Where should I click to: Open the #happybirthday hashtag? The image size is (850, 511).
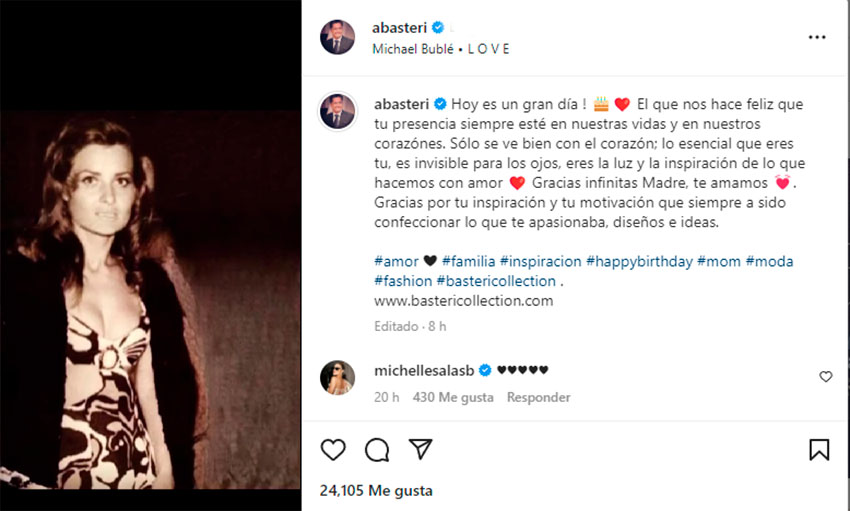pyautogui.click(x=640, y=262)
